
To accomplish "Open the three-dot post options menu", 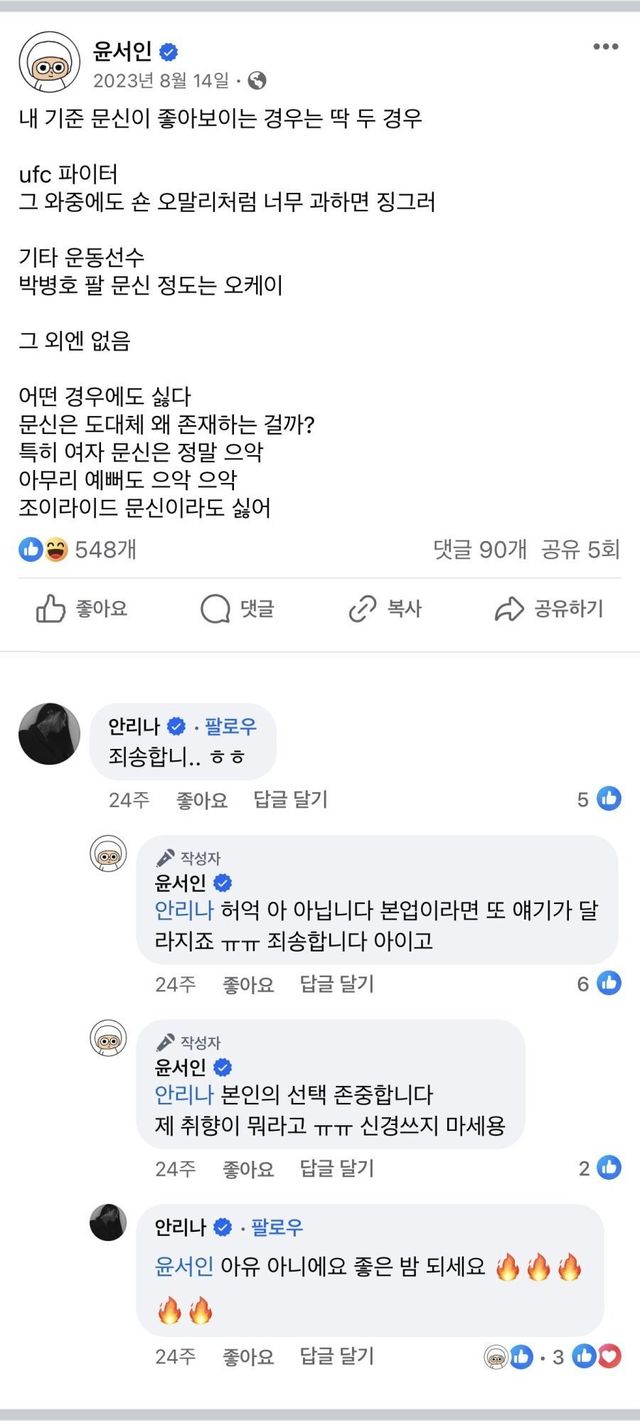I will (x=605, y=47).
